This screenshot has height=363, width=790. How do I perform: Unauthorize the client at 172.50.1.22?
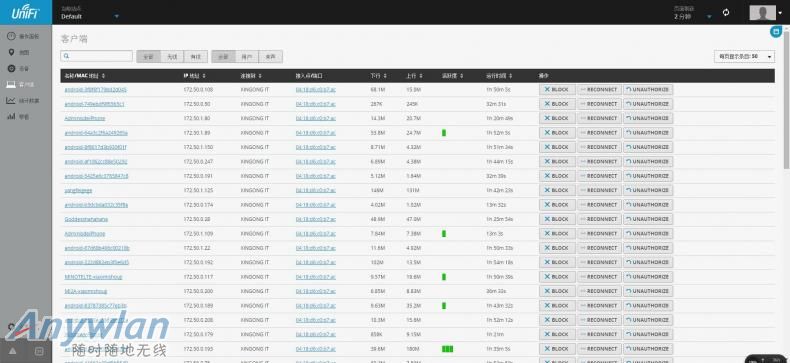pos(648,248)
